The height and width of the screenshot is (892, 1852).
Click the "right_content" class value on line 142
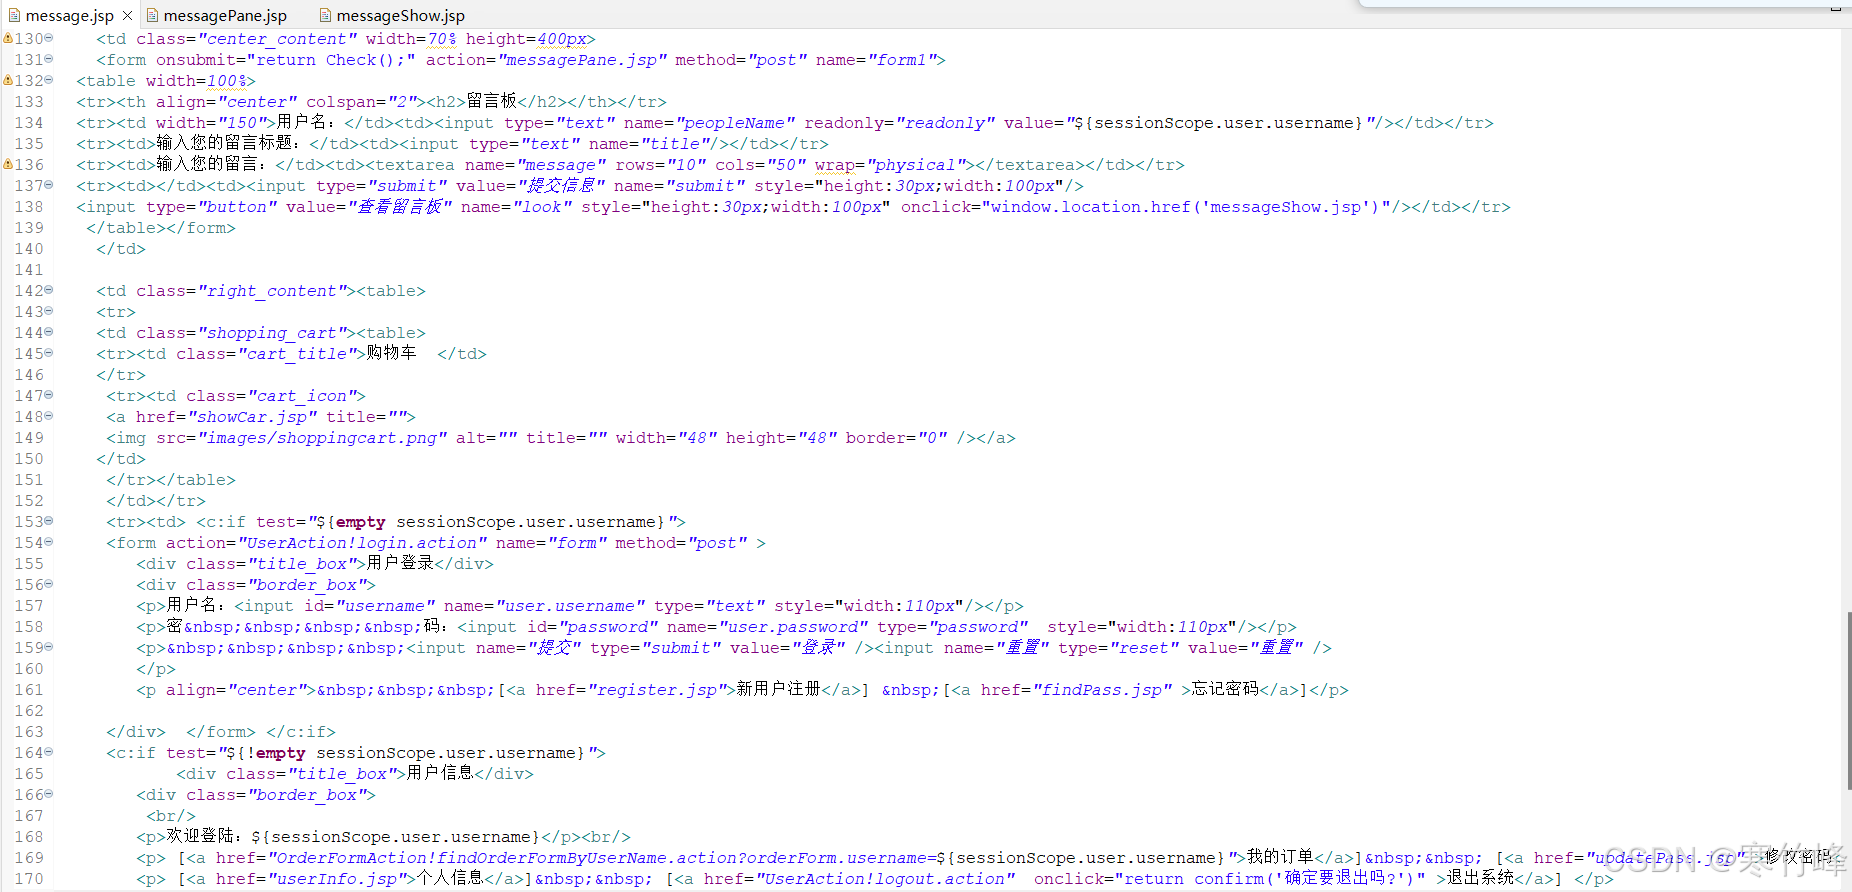point(272,291)
